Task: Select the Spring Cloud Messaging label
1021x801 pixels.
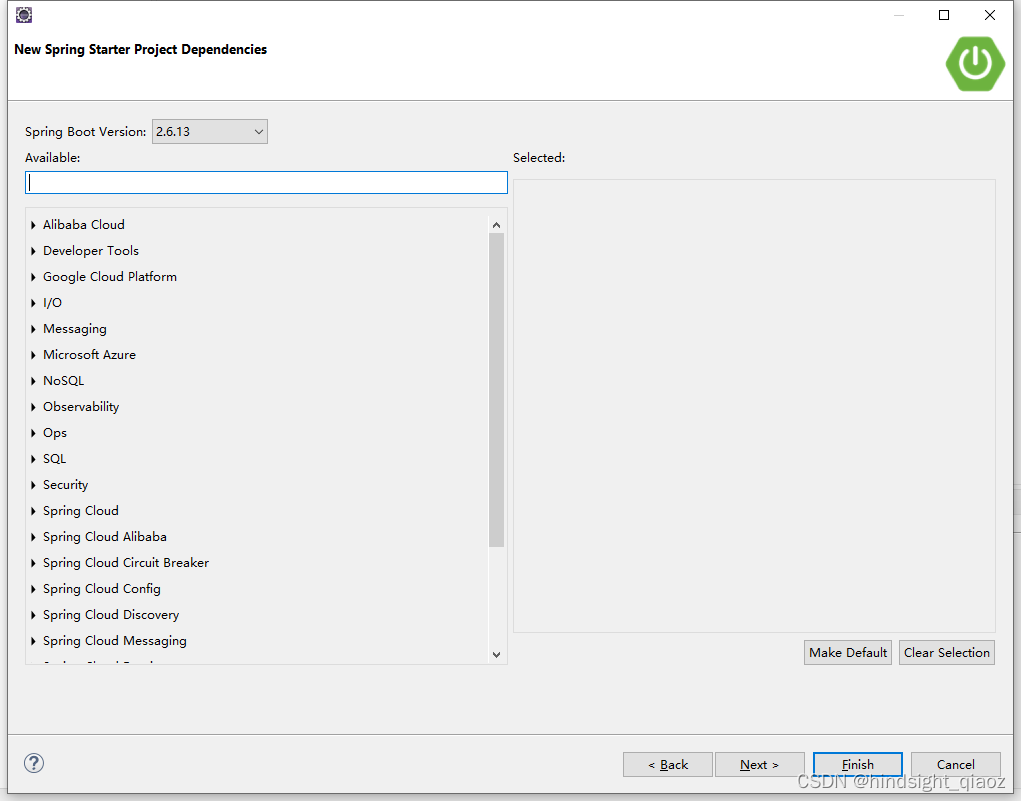Action: click(x=115, y=641)
